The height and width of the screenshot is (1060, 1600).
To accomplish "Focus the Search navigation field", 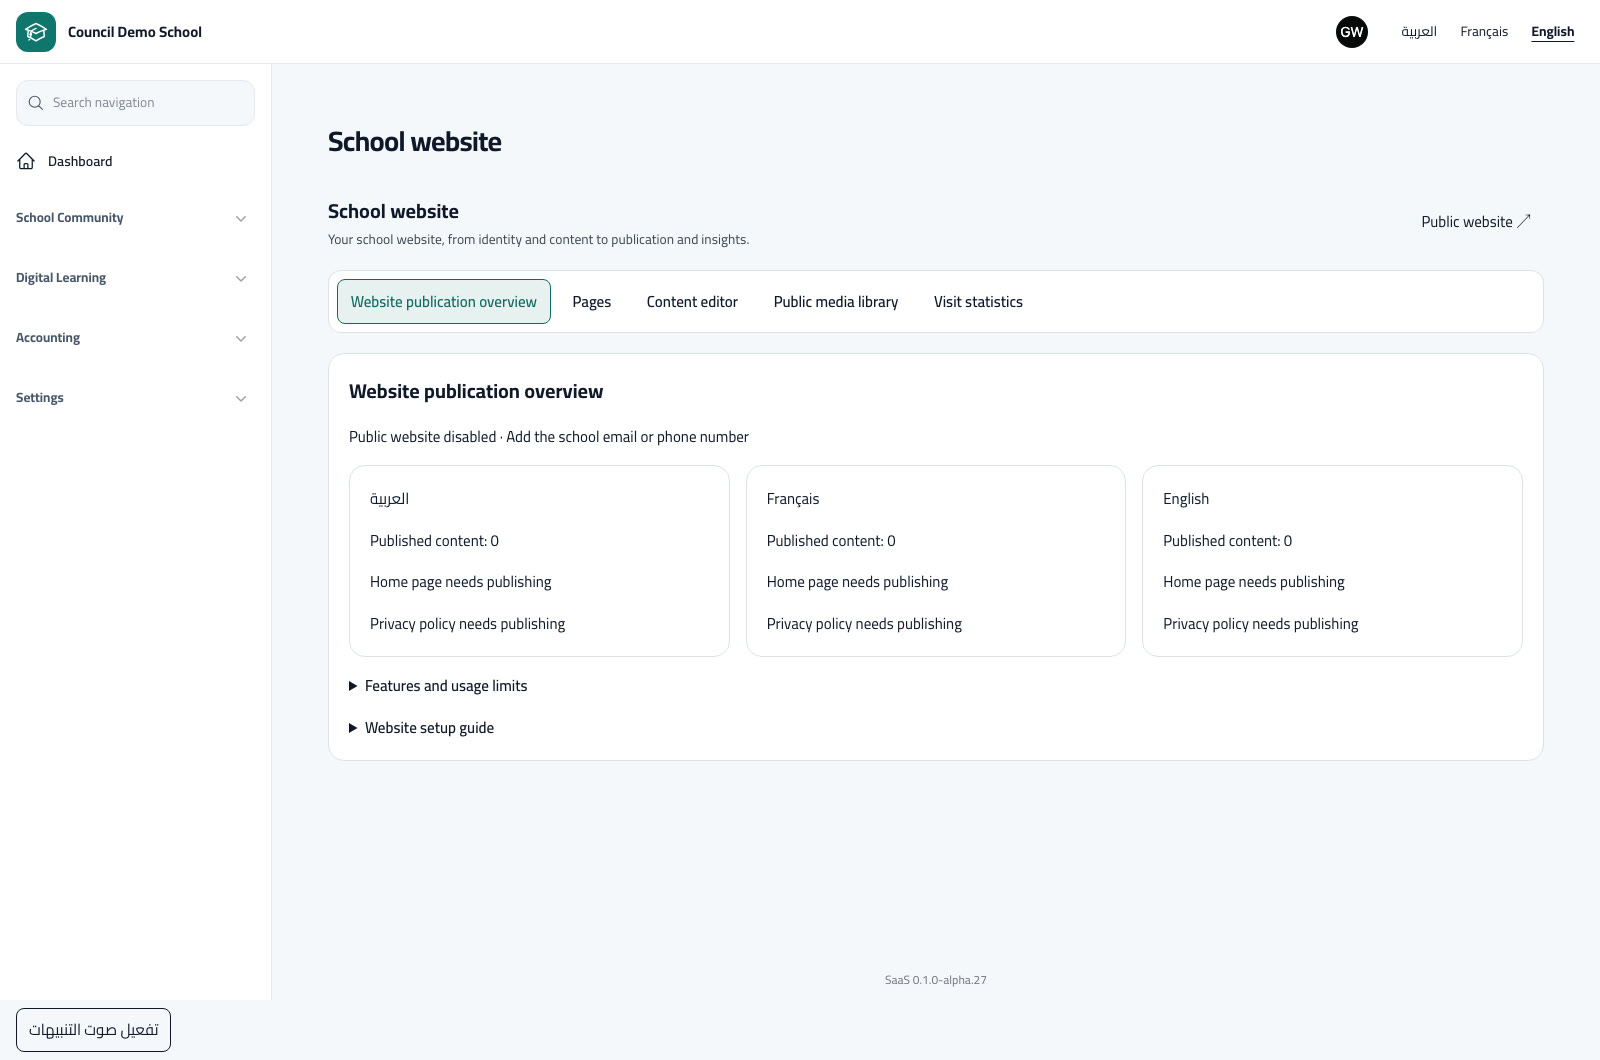I will (135, 103).
